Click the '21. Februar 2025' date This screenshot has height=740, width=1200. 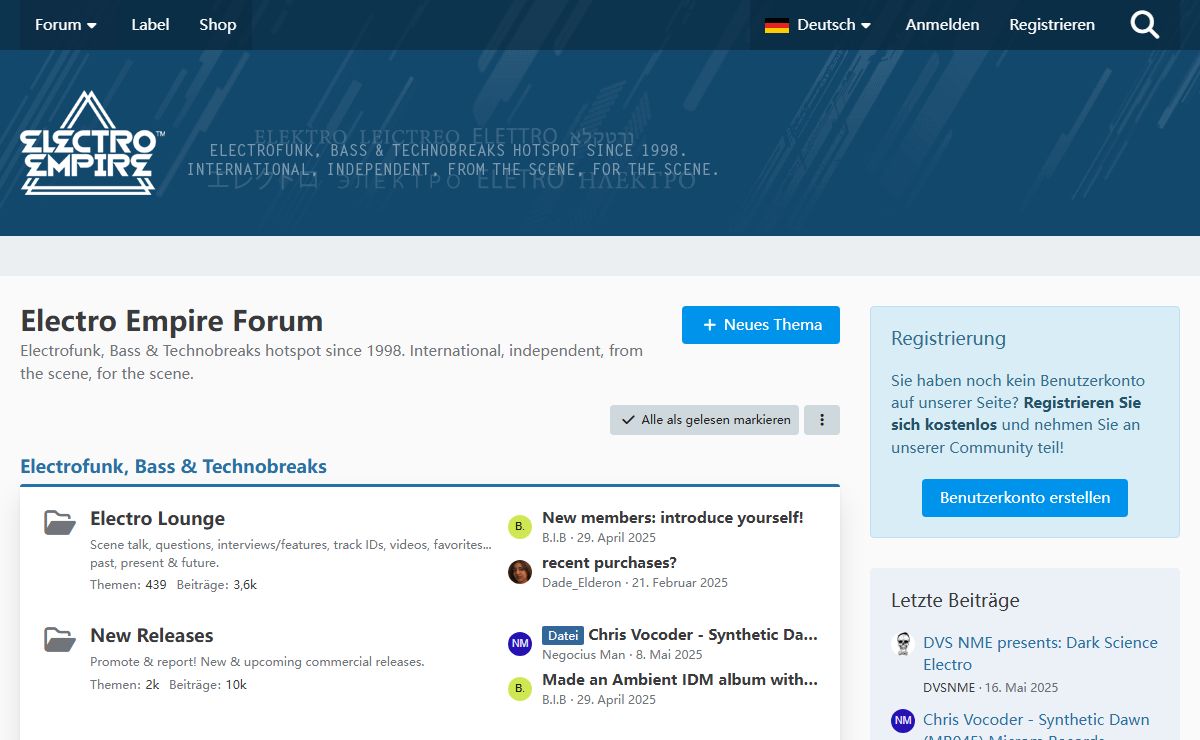click(x=681, y=582)
